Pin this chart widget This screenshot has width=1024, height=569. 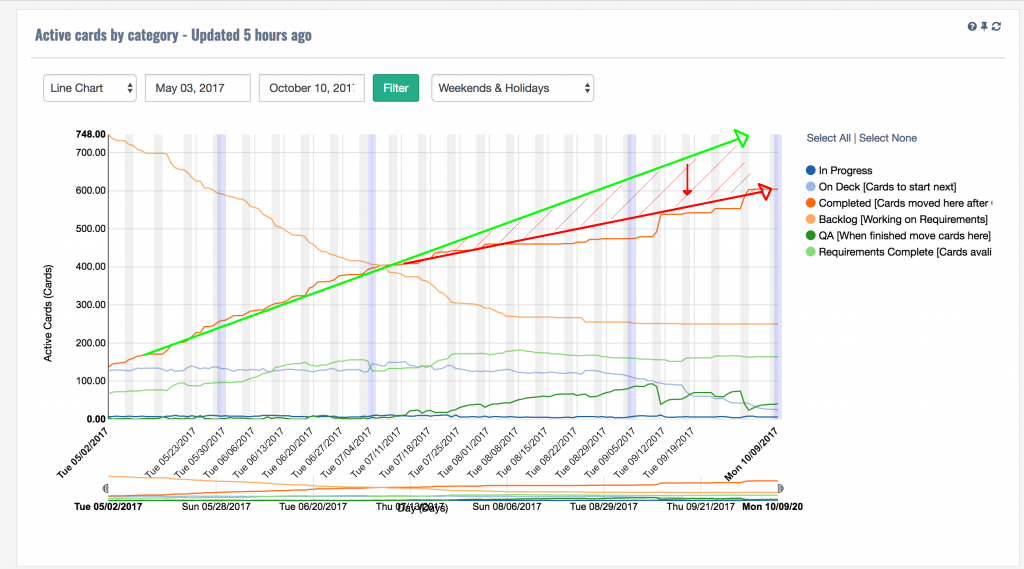tap(984, 27)
